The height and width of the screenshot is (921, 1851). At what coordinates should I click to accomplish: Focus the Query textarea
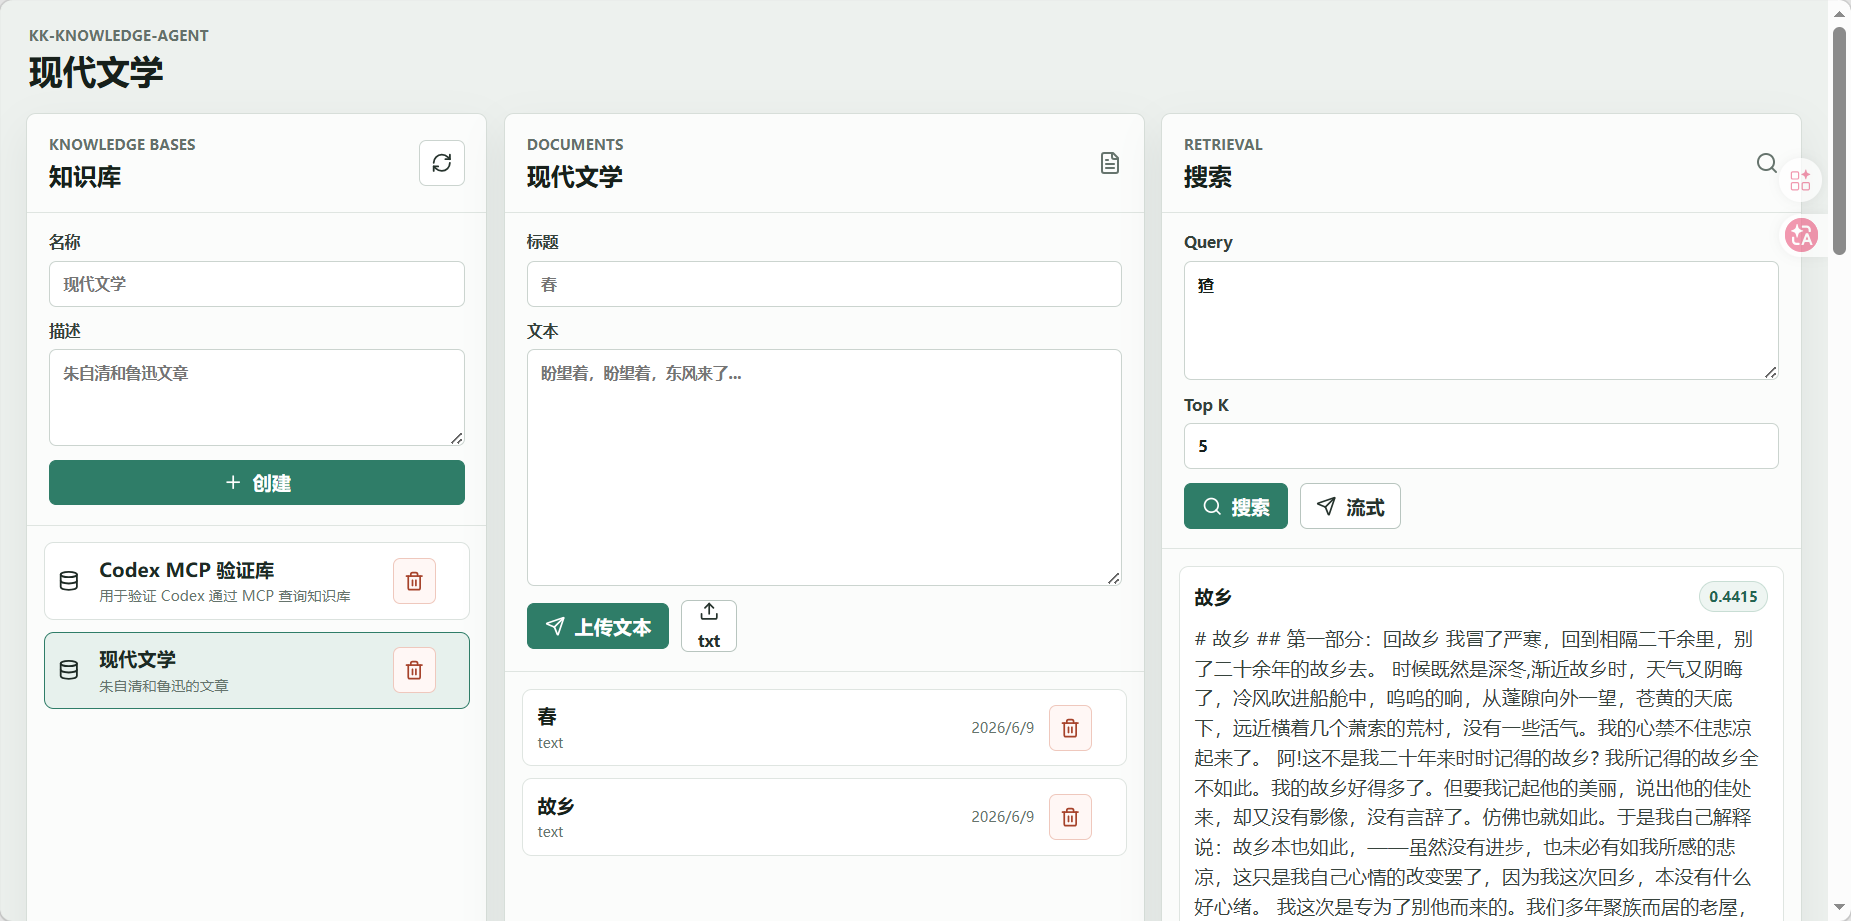click(1481, 320)
